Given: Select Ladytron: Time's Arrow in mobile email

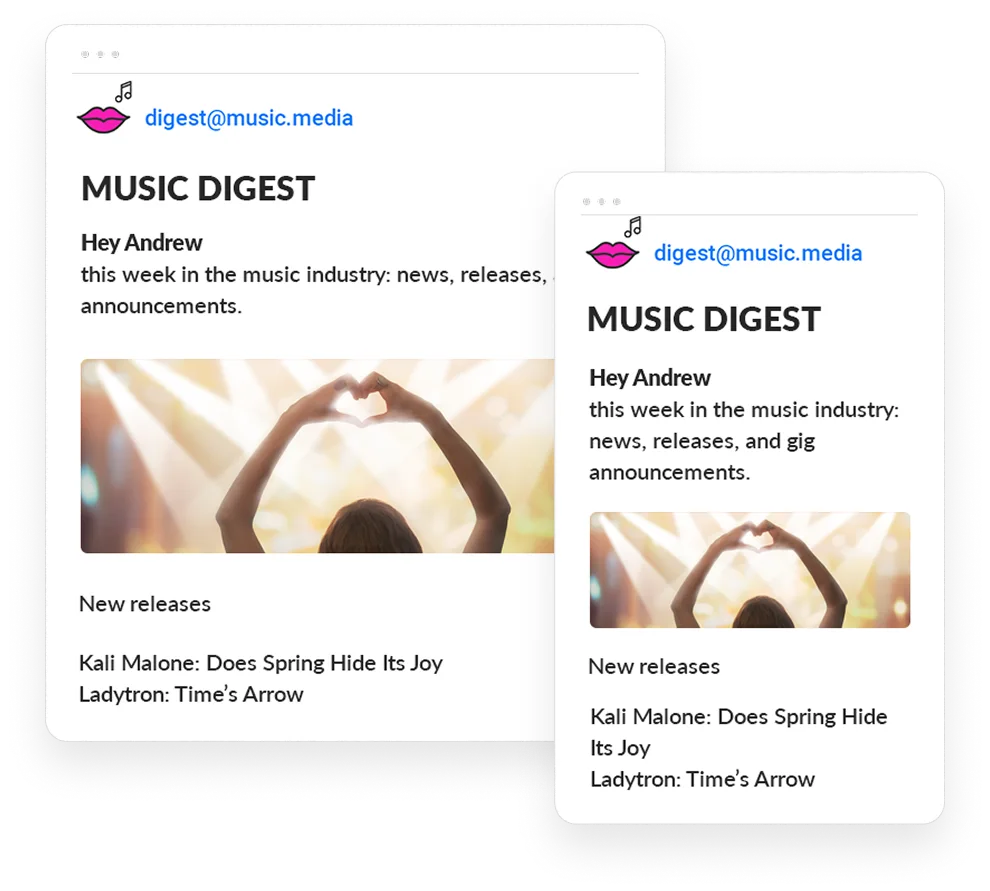Looking at the screenshot, I should 703,779.
